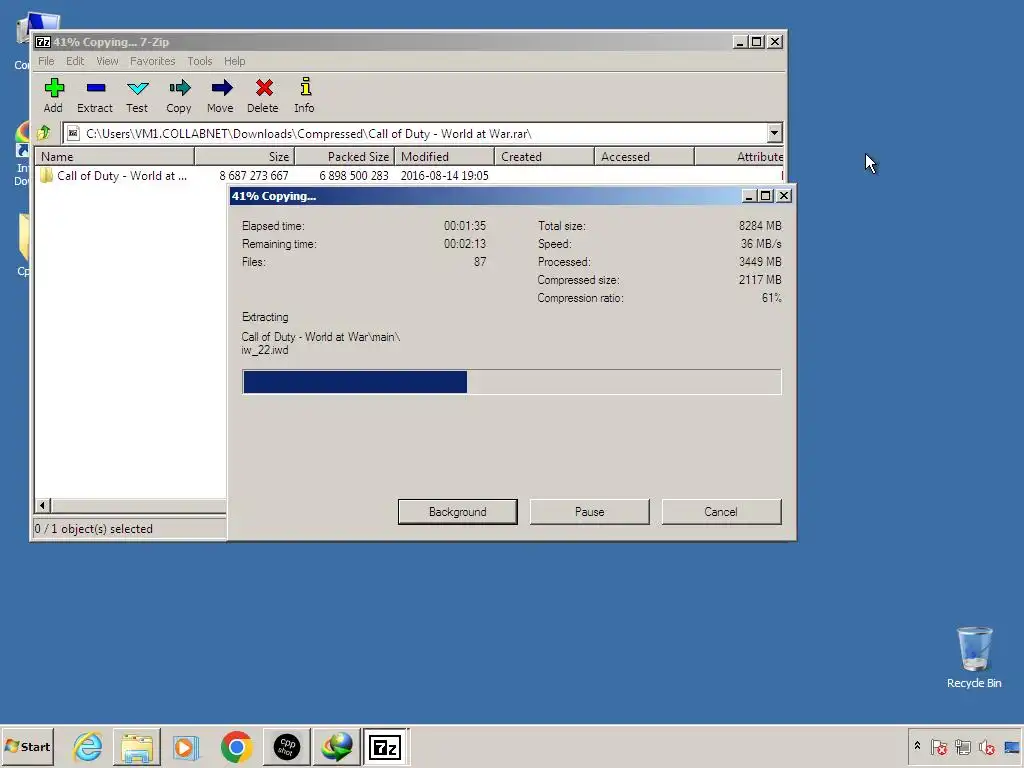Close the 41% Copying dialog
Image resolution: width=1024 pixels, height=768 pixels.
(x=784, y=195)
